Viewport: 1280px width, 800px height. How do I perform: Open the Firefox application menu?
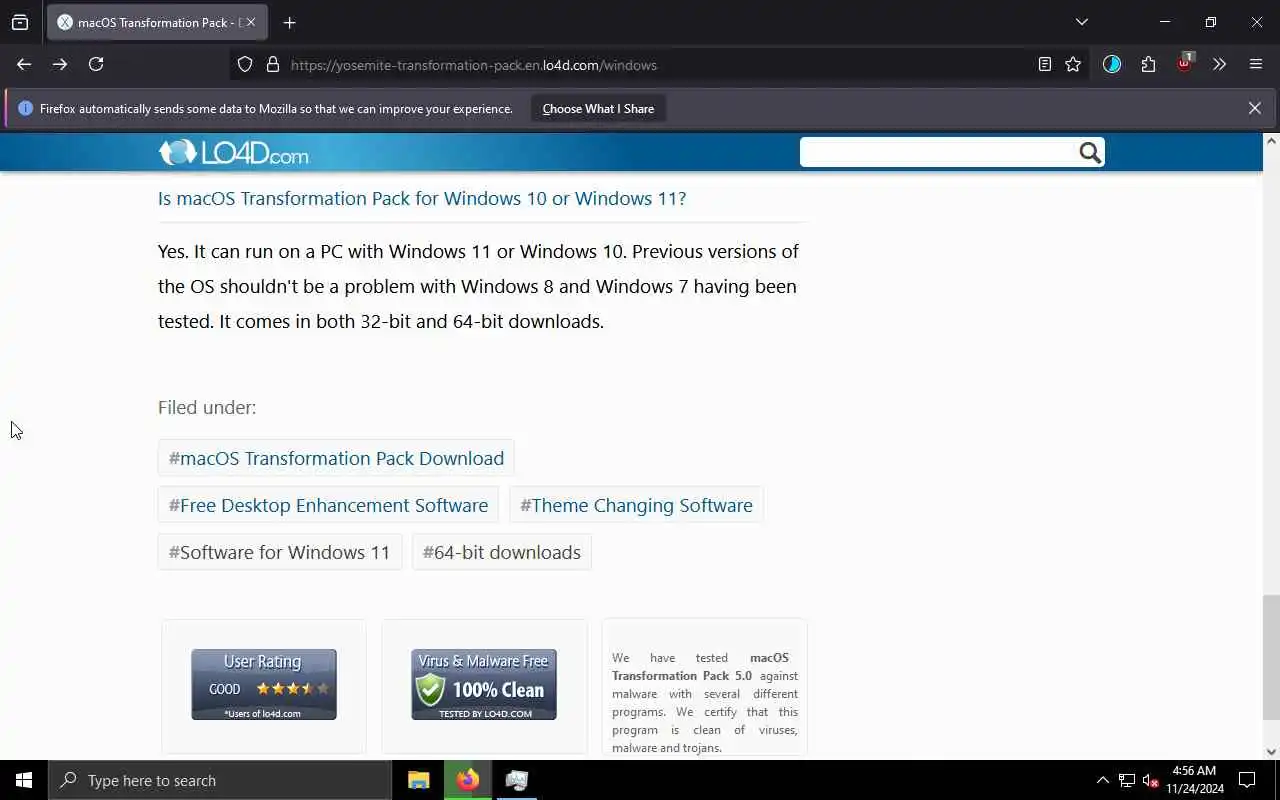tap(1256, 64)
